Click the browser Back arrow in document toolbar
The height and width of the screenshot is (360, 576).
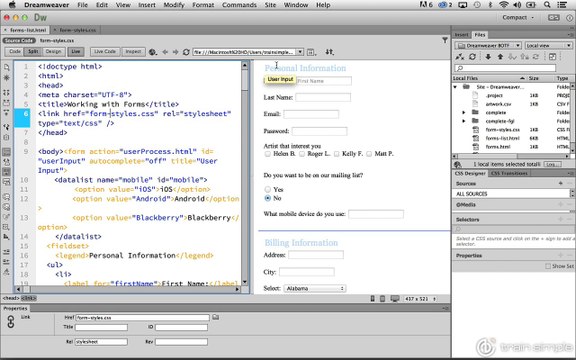(x=165, y=52)
